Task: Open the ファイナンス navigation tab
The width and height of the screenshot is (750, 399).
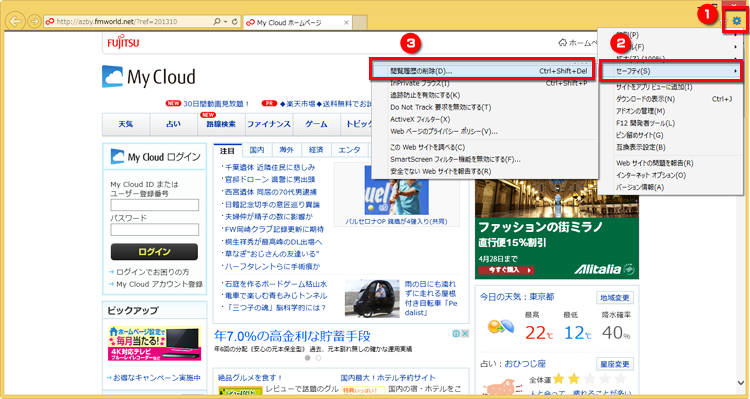Action: 269,124
